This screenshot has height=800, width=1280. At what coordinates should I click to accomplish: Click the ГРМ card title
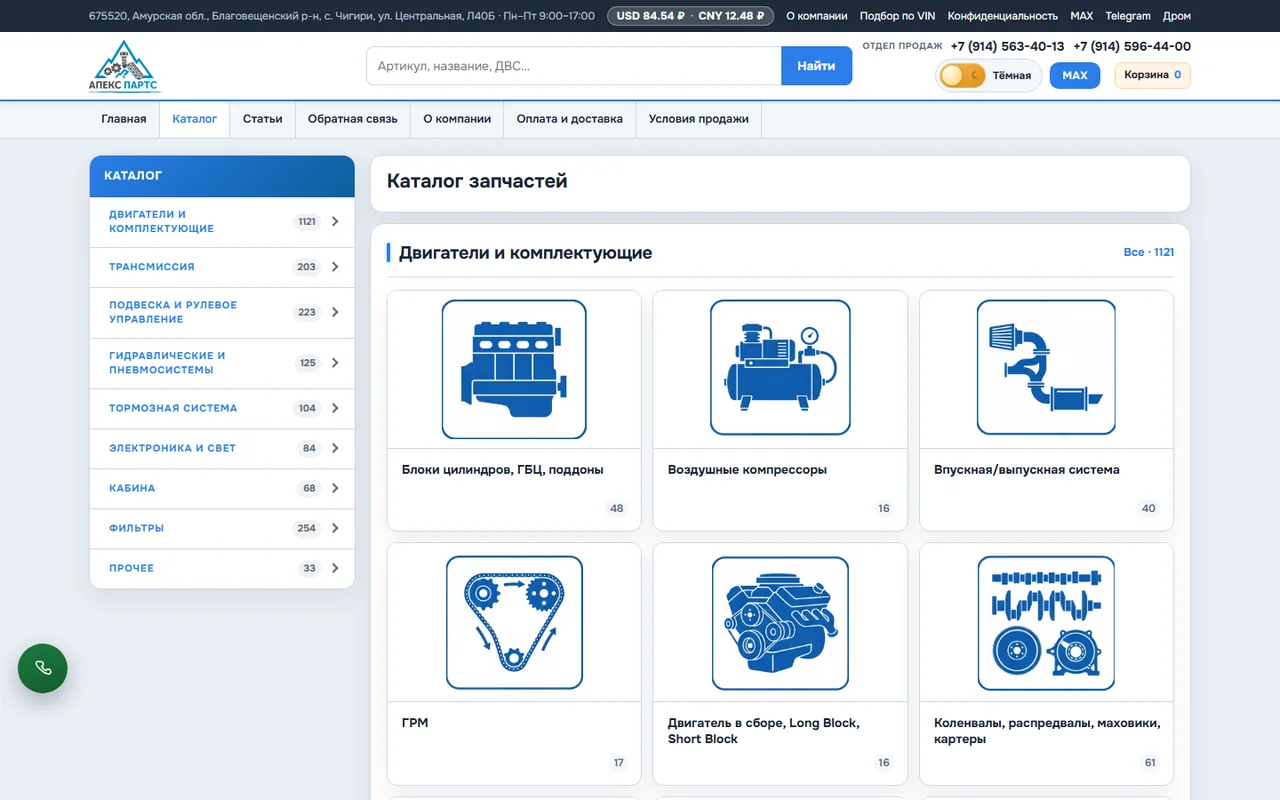[414, 722]
